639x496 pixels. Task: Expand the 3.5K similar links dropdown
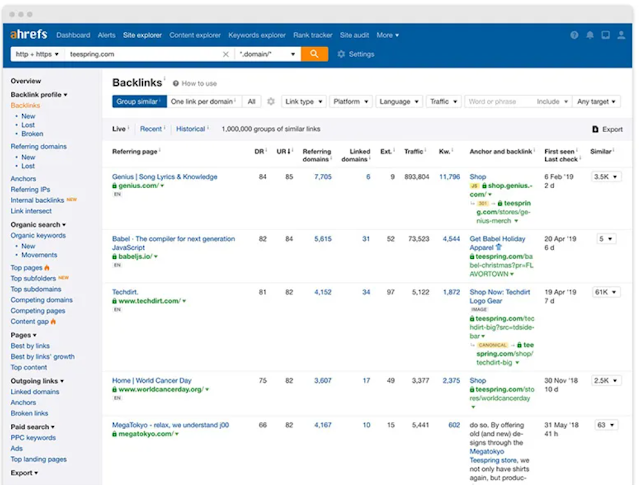tap(606, 177)
